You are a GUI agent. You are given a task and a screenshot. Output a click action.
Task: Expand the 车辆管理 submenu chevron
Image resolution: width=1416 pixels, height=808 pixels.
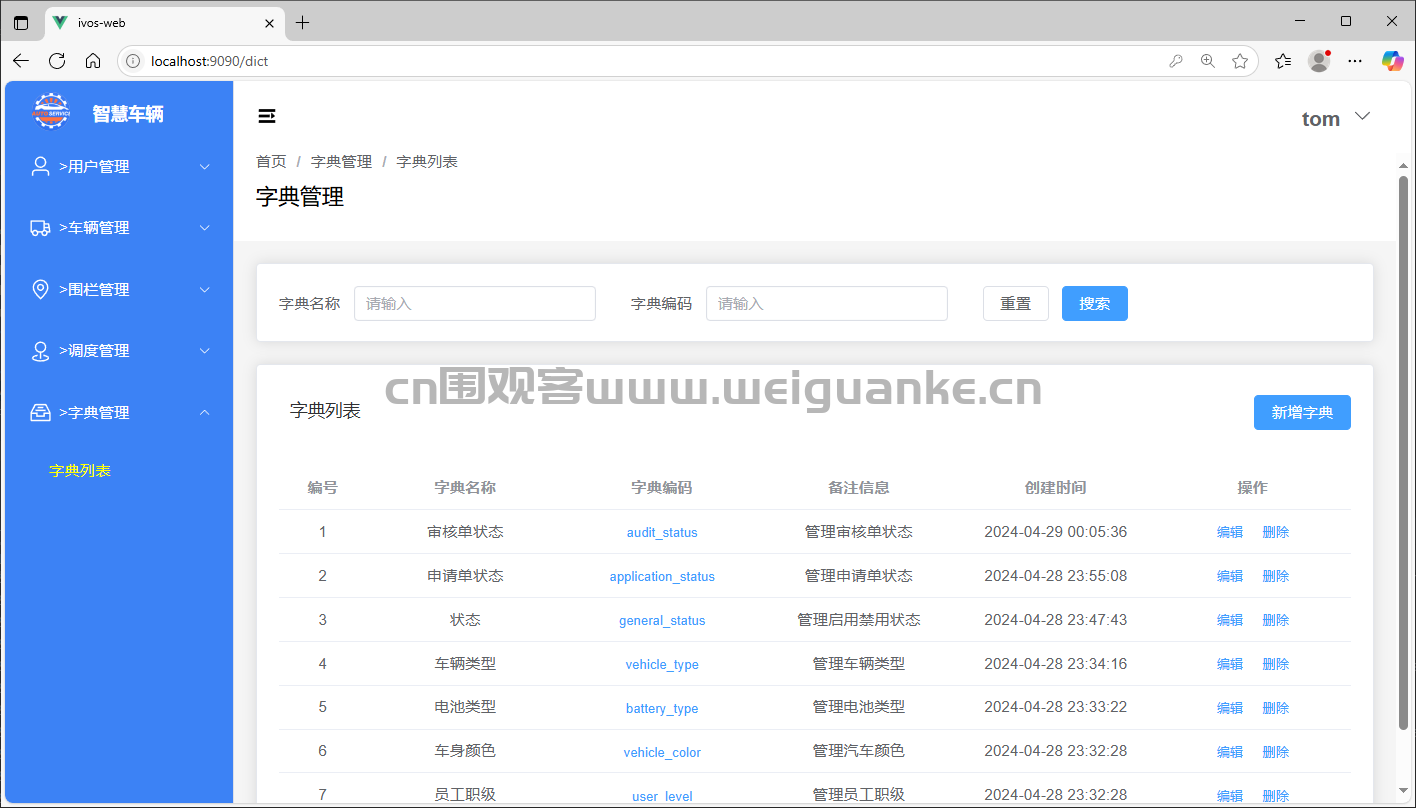(205, 228)
